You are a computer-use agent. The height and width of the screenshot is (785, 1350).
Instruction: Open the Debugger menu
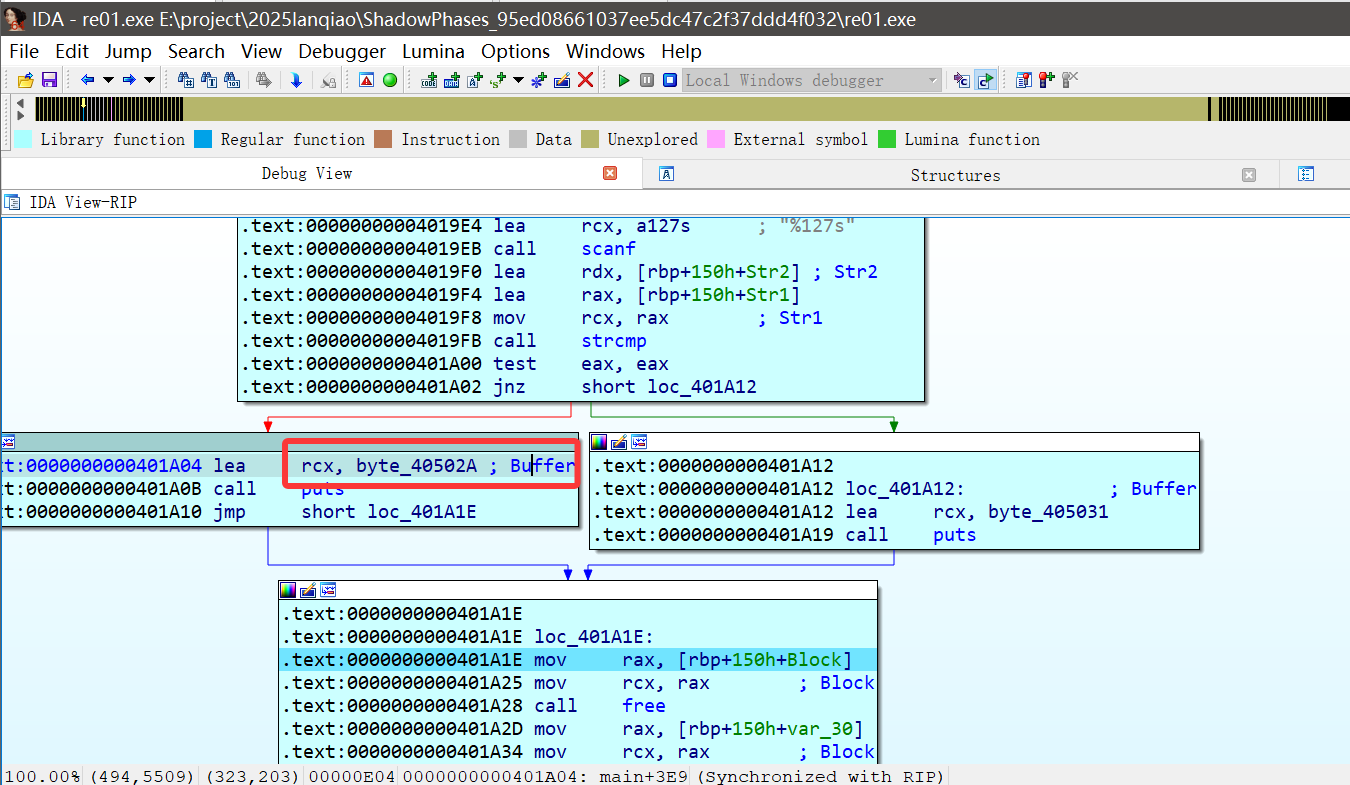click(342, 51)
